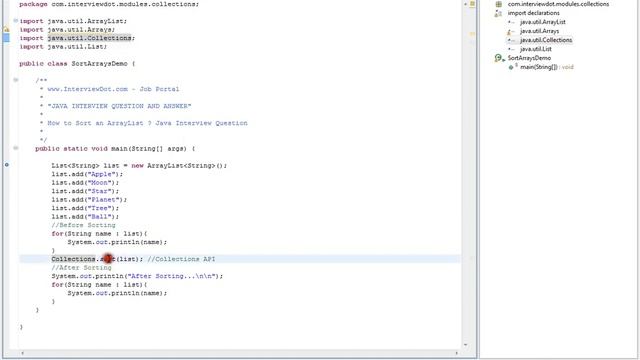Screen dimensions: 640x360
Task: Click the 'new ArrayList<String>()' declaration line
Action: [x=139, y=165]
